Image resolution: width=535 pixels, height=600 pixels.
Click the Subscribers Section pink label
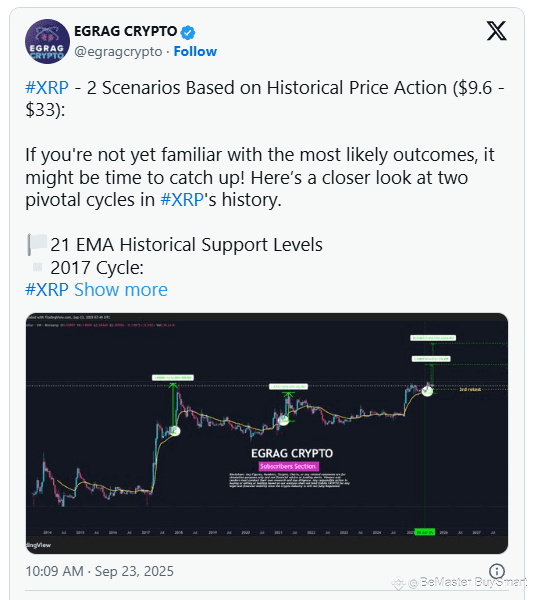tap(289, 466)
